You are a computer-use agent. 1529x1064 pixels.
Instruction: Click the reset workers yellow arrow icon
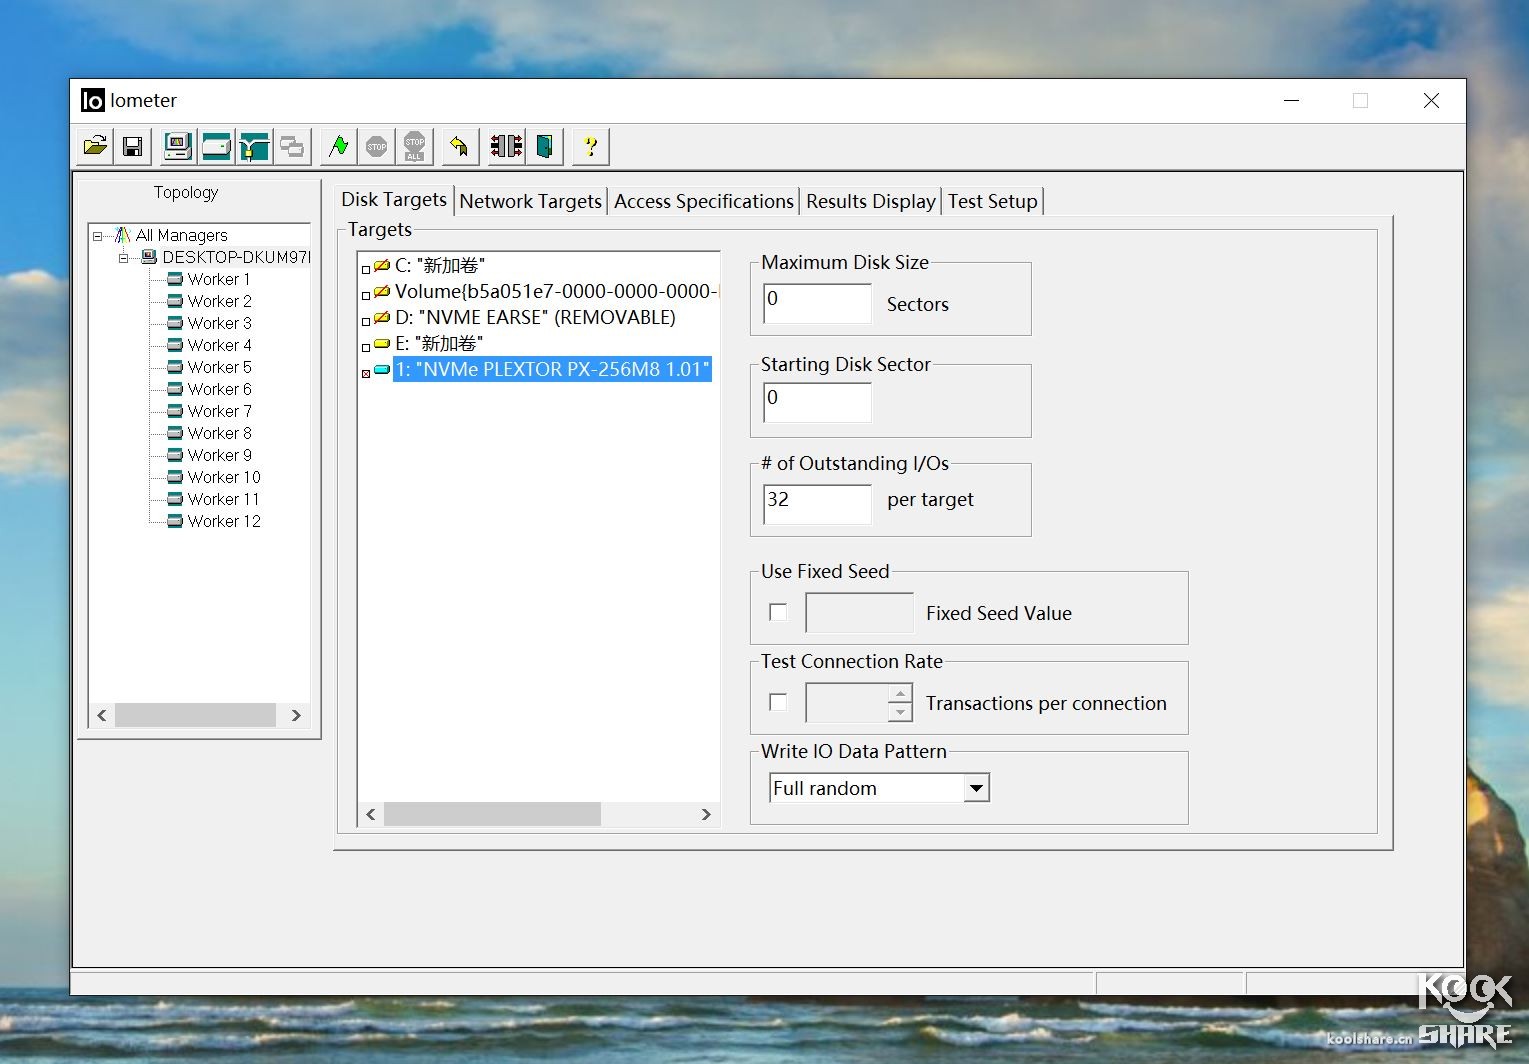[x=459, y=147]
